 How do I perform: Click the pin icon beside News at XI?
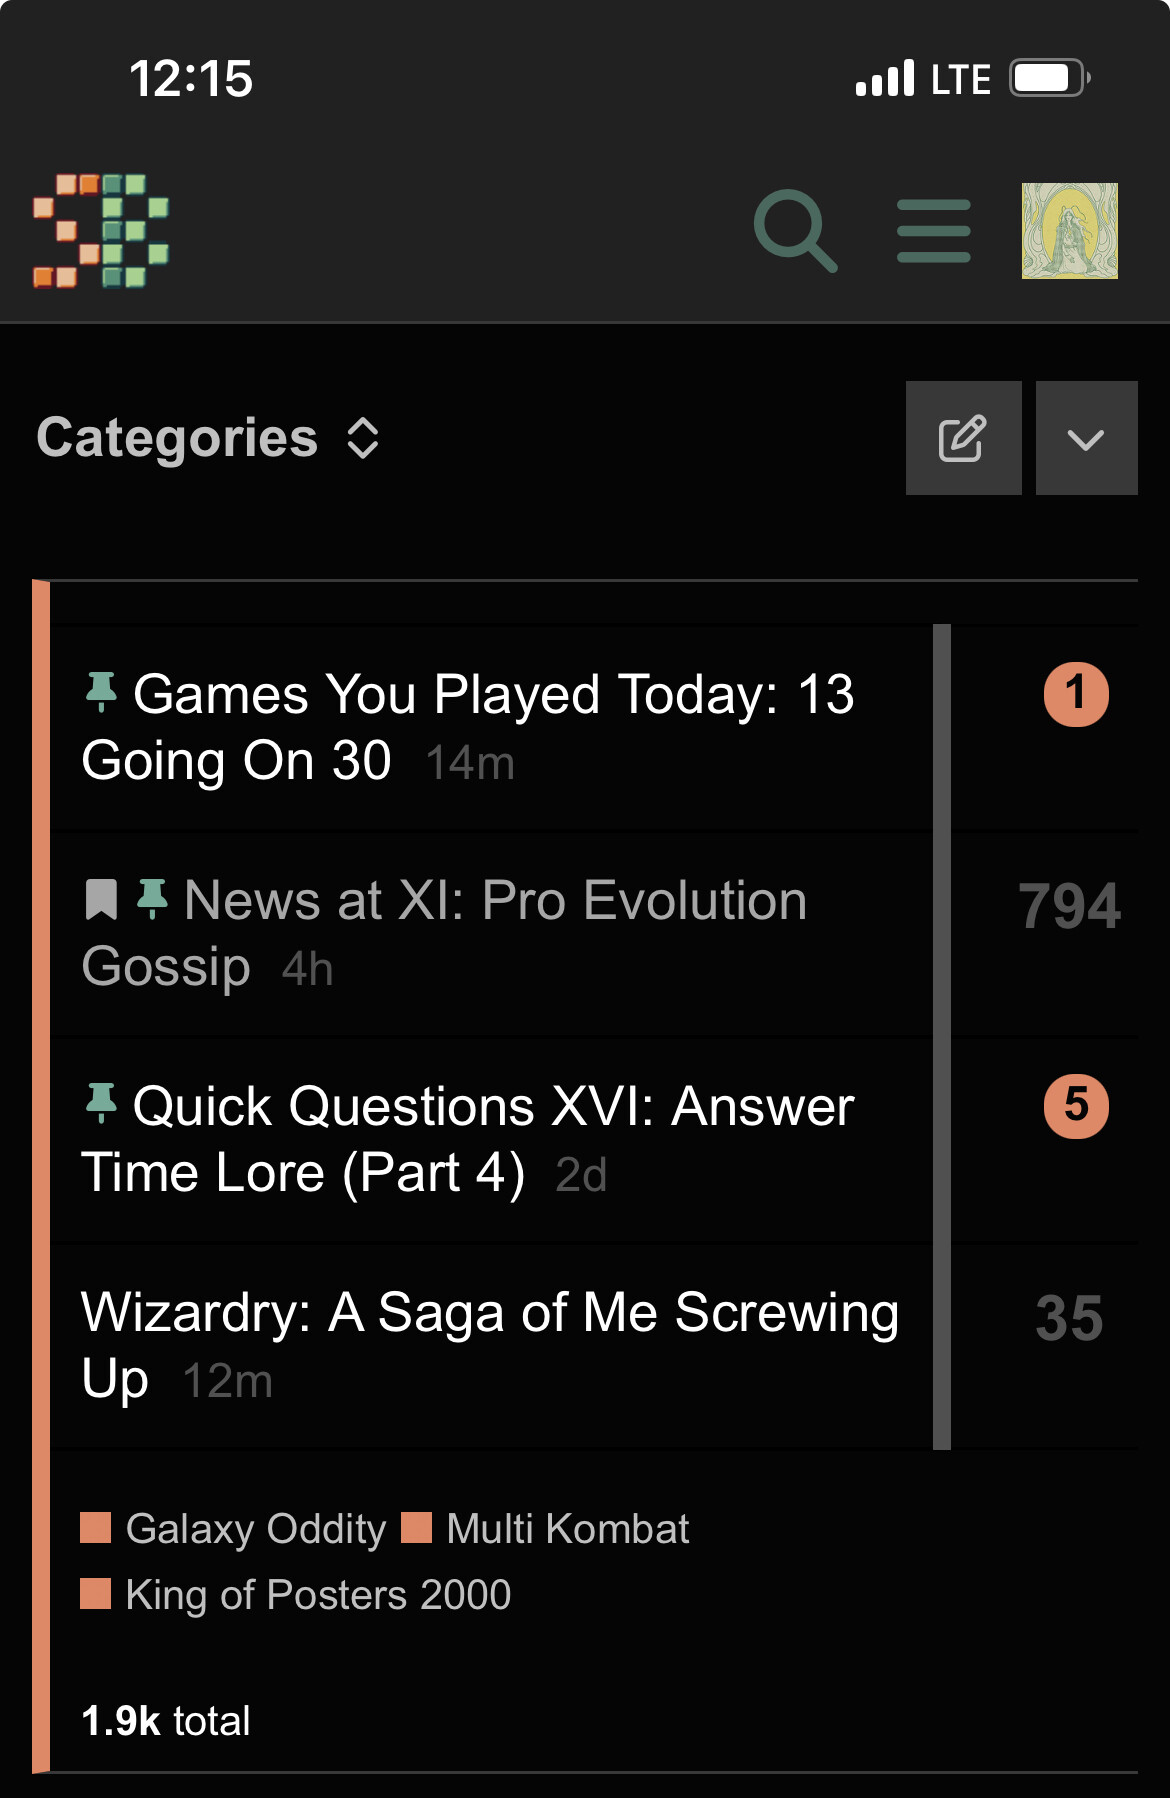[152, 899]
